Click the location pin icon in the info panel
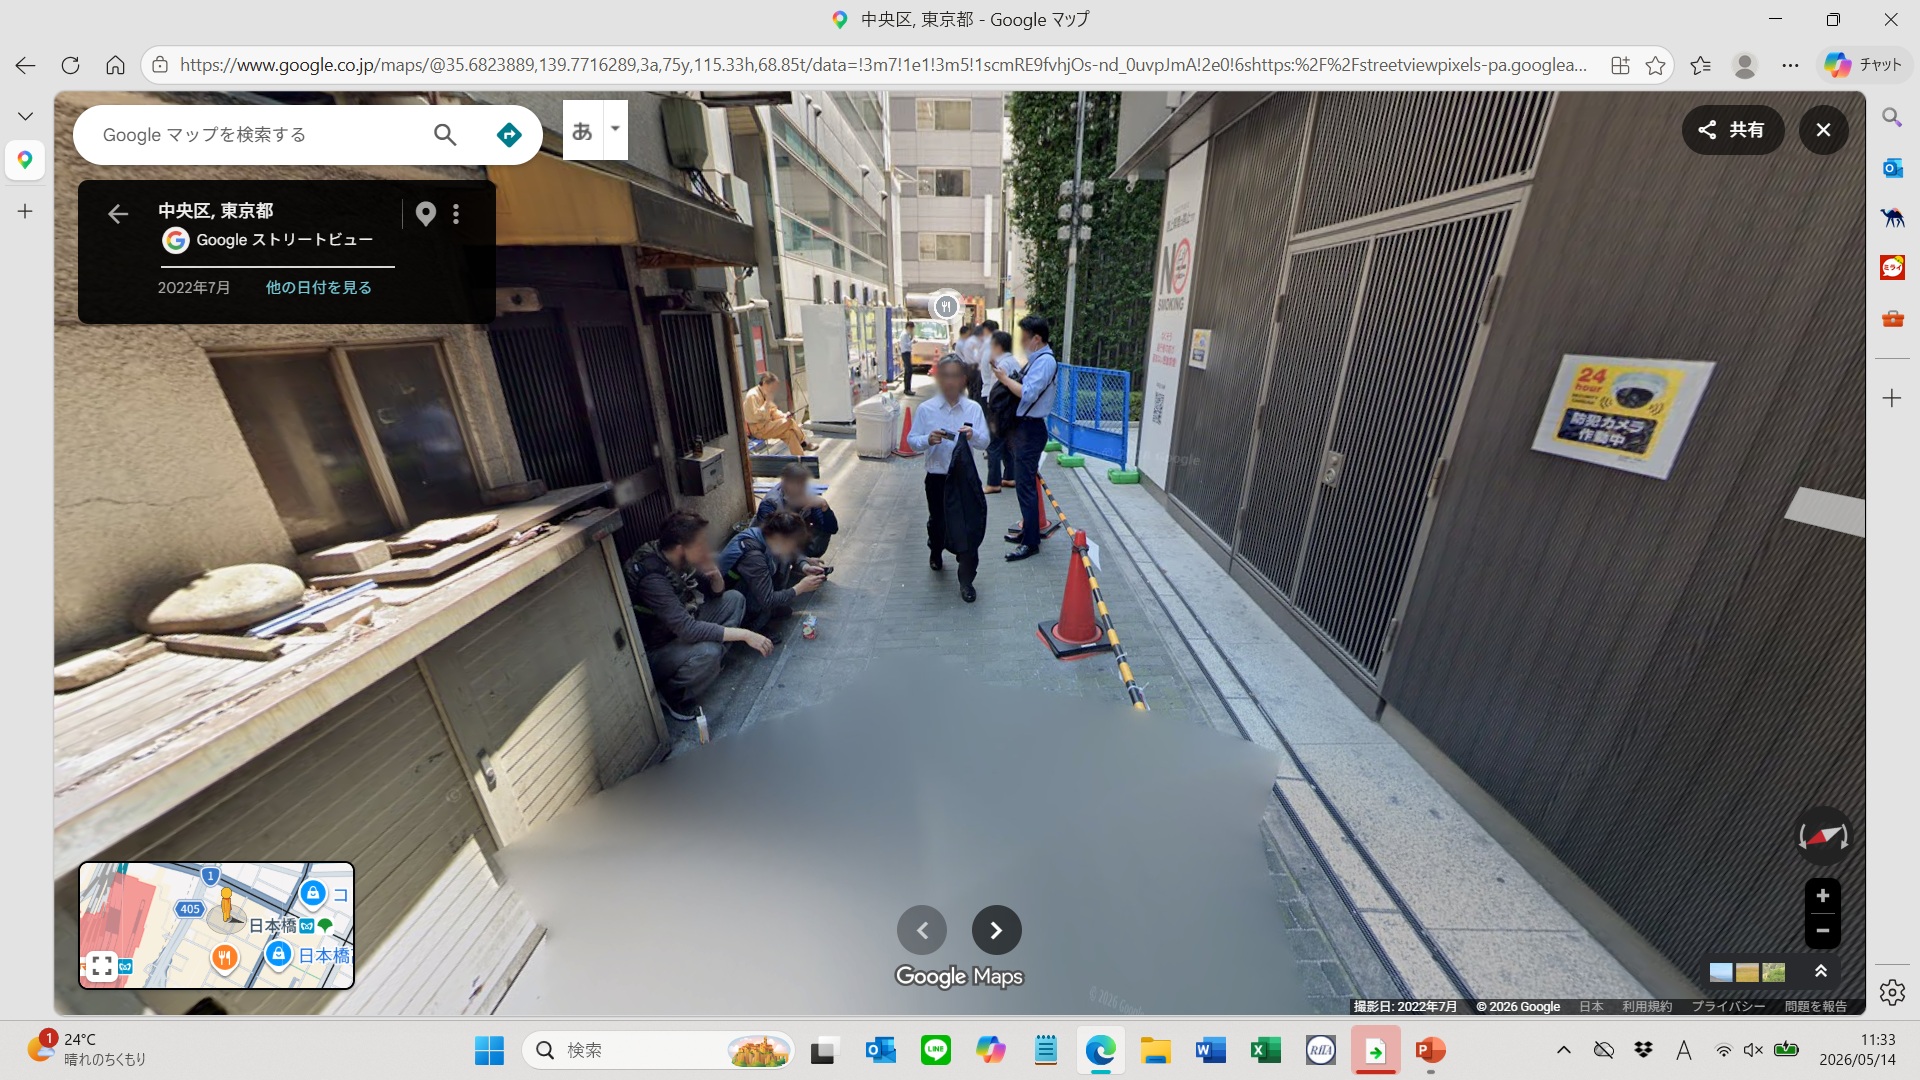Image resolution: width=1920 pixels, height=1080 pixels. pos(426,213)
